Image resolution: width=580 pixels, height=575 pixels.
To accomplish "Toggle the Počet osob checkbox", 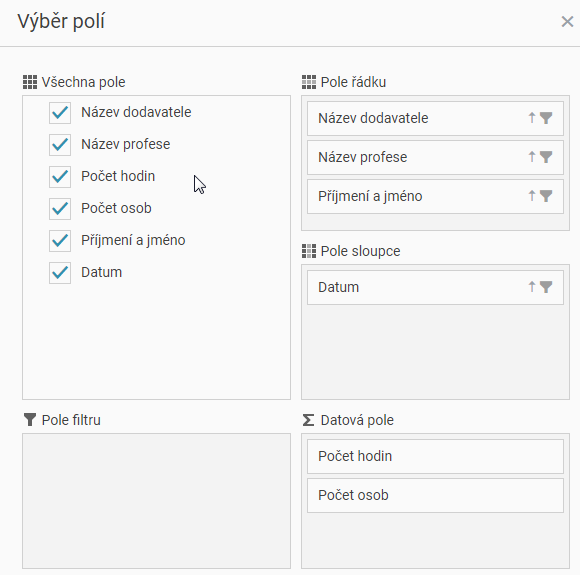I will (60, 209).
